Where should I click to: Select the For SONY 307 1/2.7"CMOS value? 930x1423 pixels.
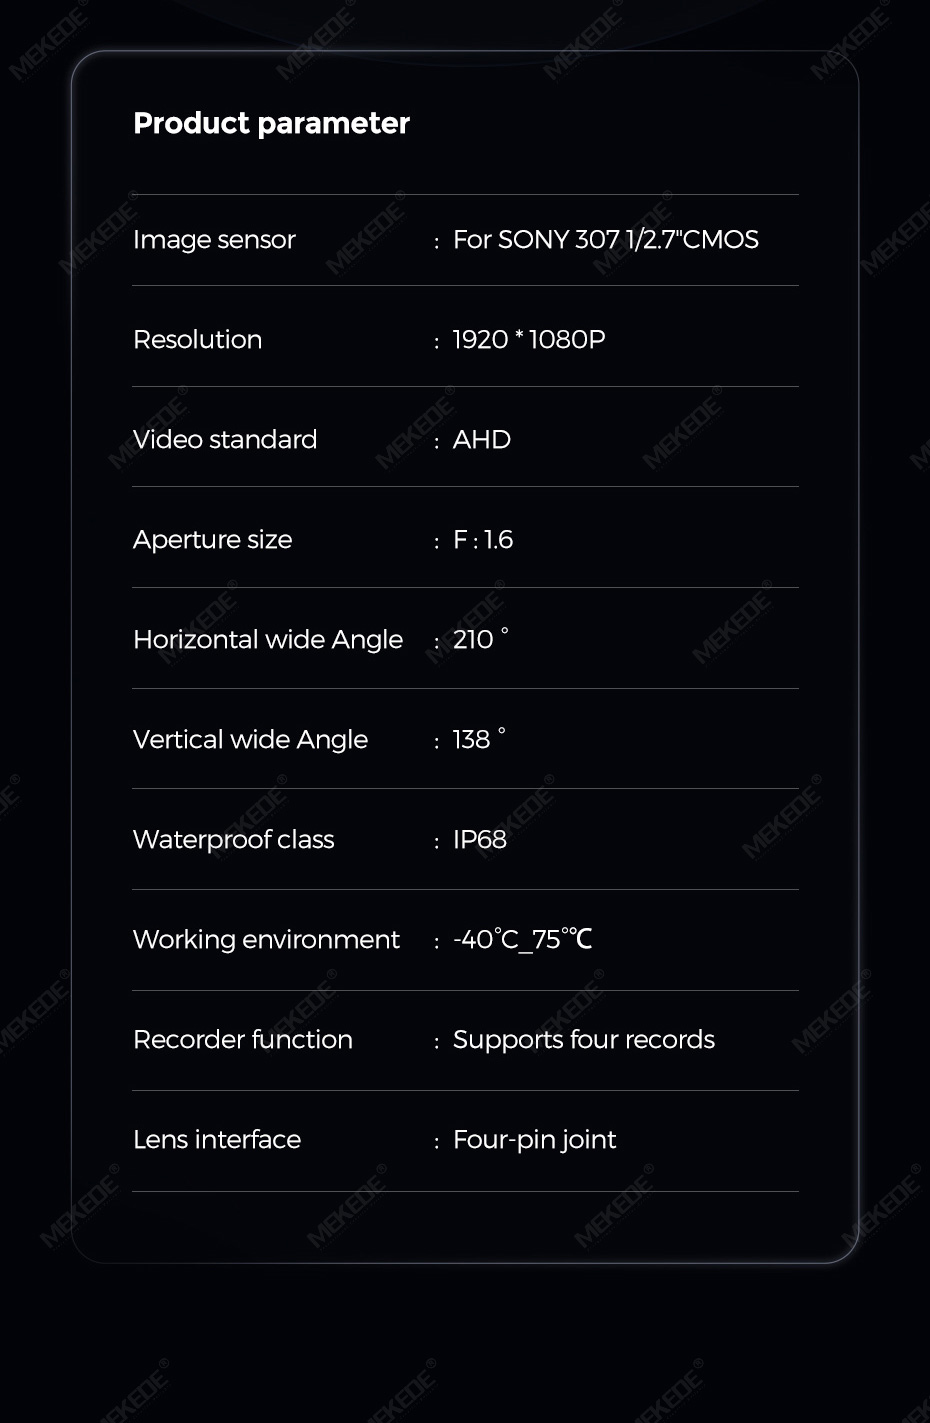tap(605, 240)
